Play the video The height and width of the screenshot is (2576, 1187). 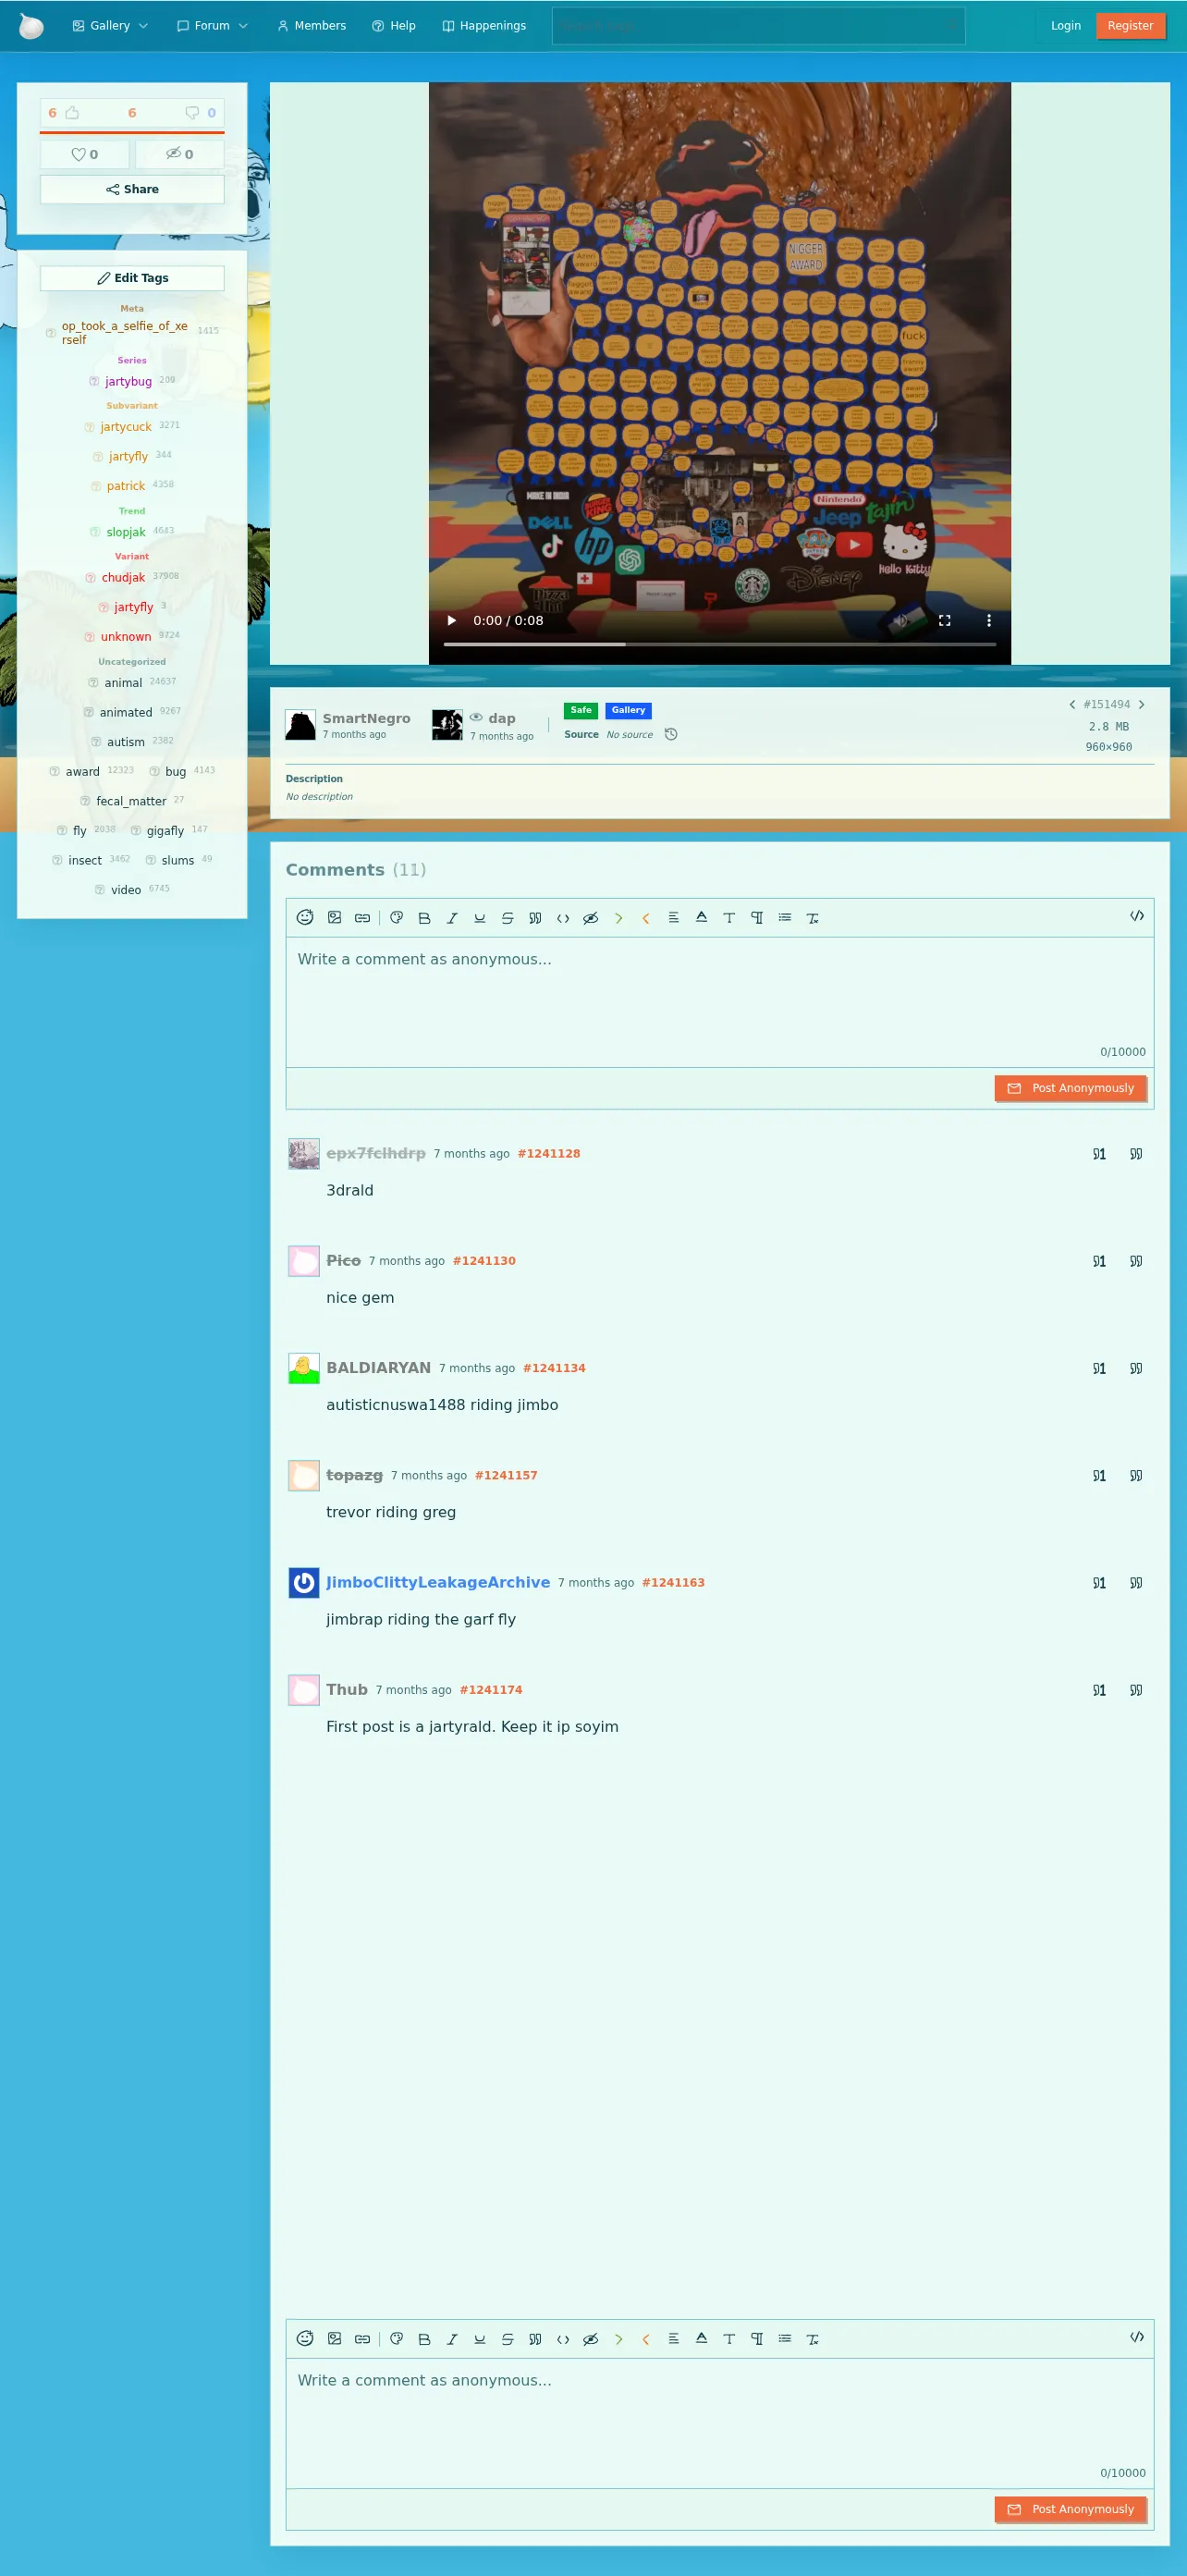click(452, 621)
